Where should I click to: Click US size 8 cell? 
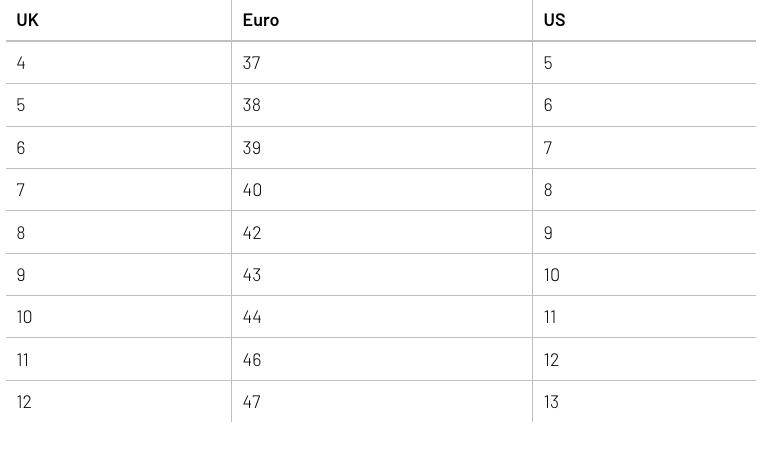[x=548, y=190]
